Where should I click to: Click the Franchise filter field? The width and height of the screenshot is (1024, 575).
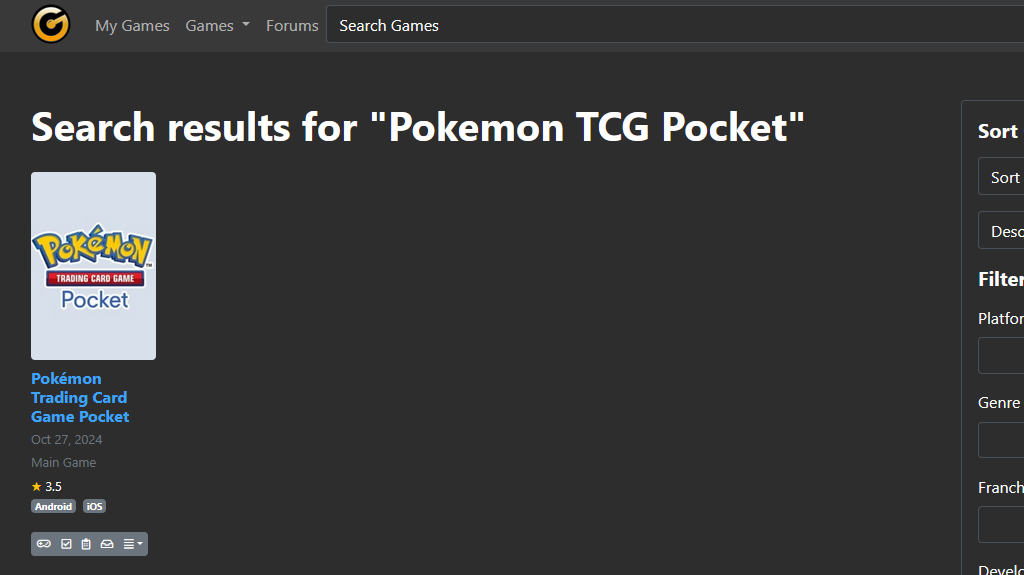pos(1002,524)
